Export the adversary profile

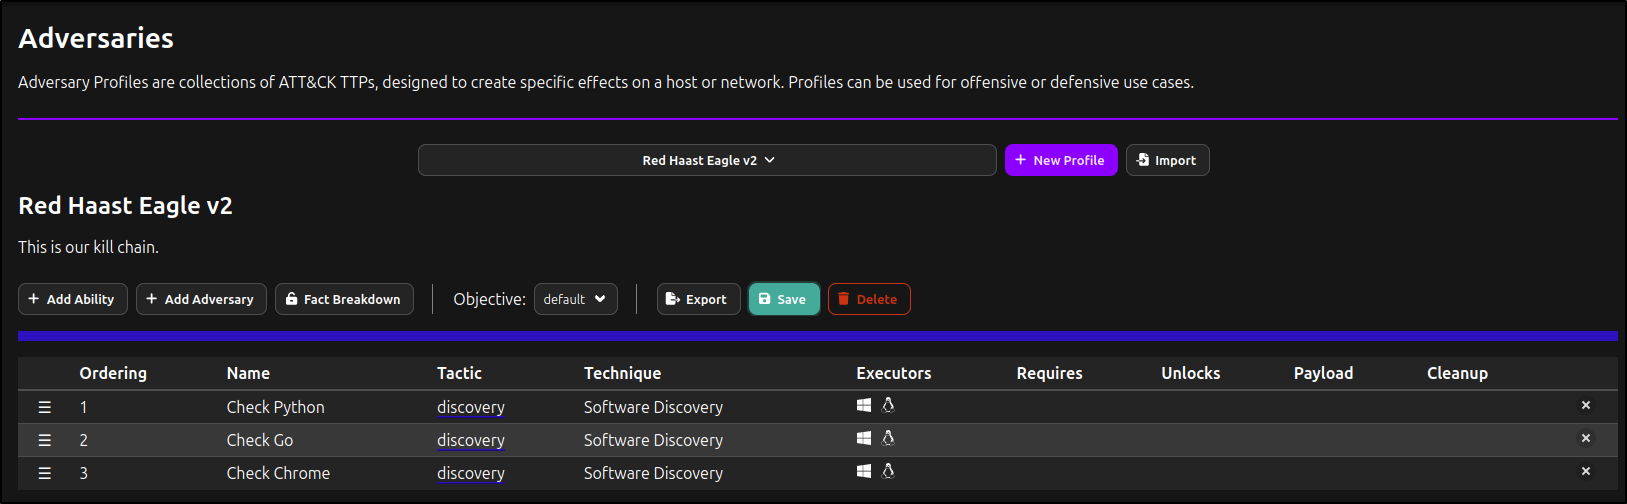(x=698, y=299)
